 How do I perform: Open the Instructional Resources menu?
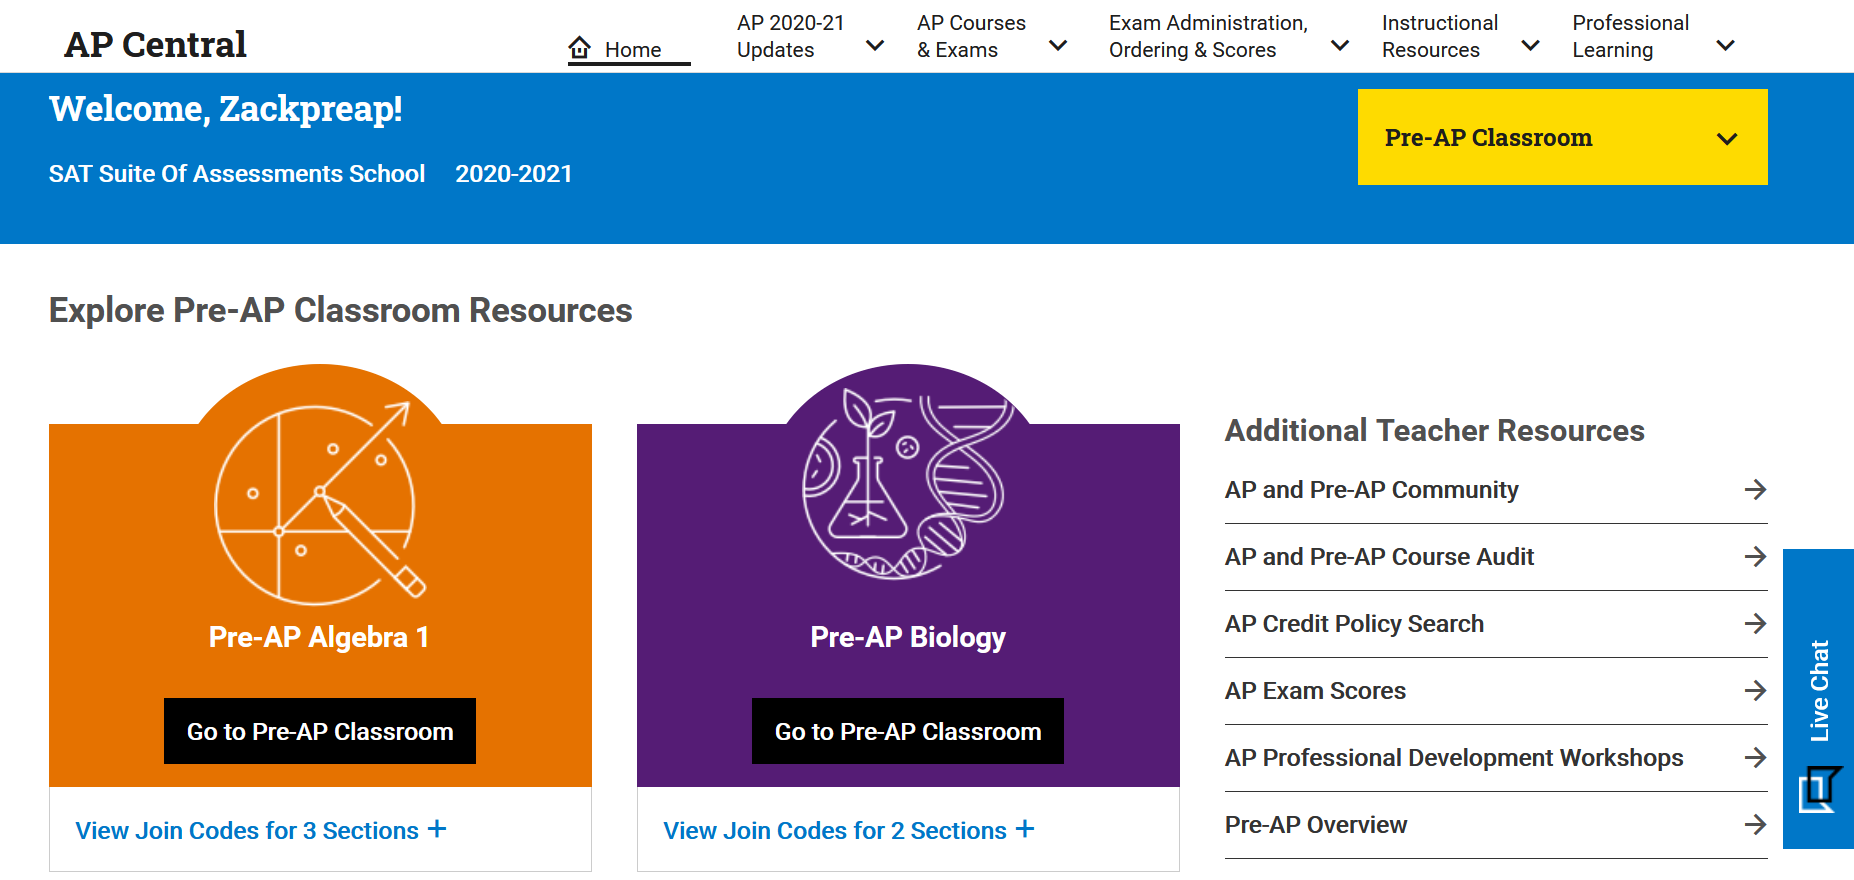click(x=1460, y=36)
